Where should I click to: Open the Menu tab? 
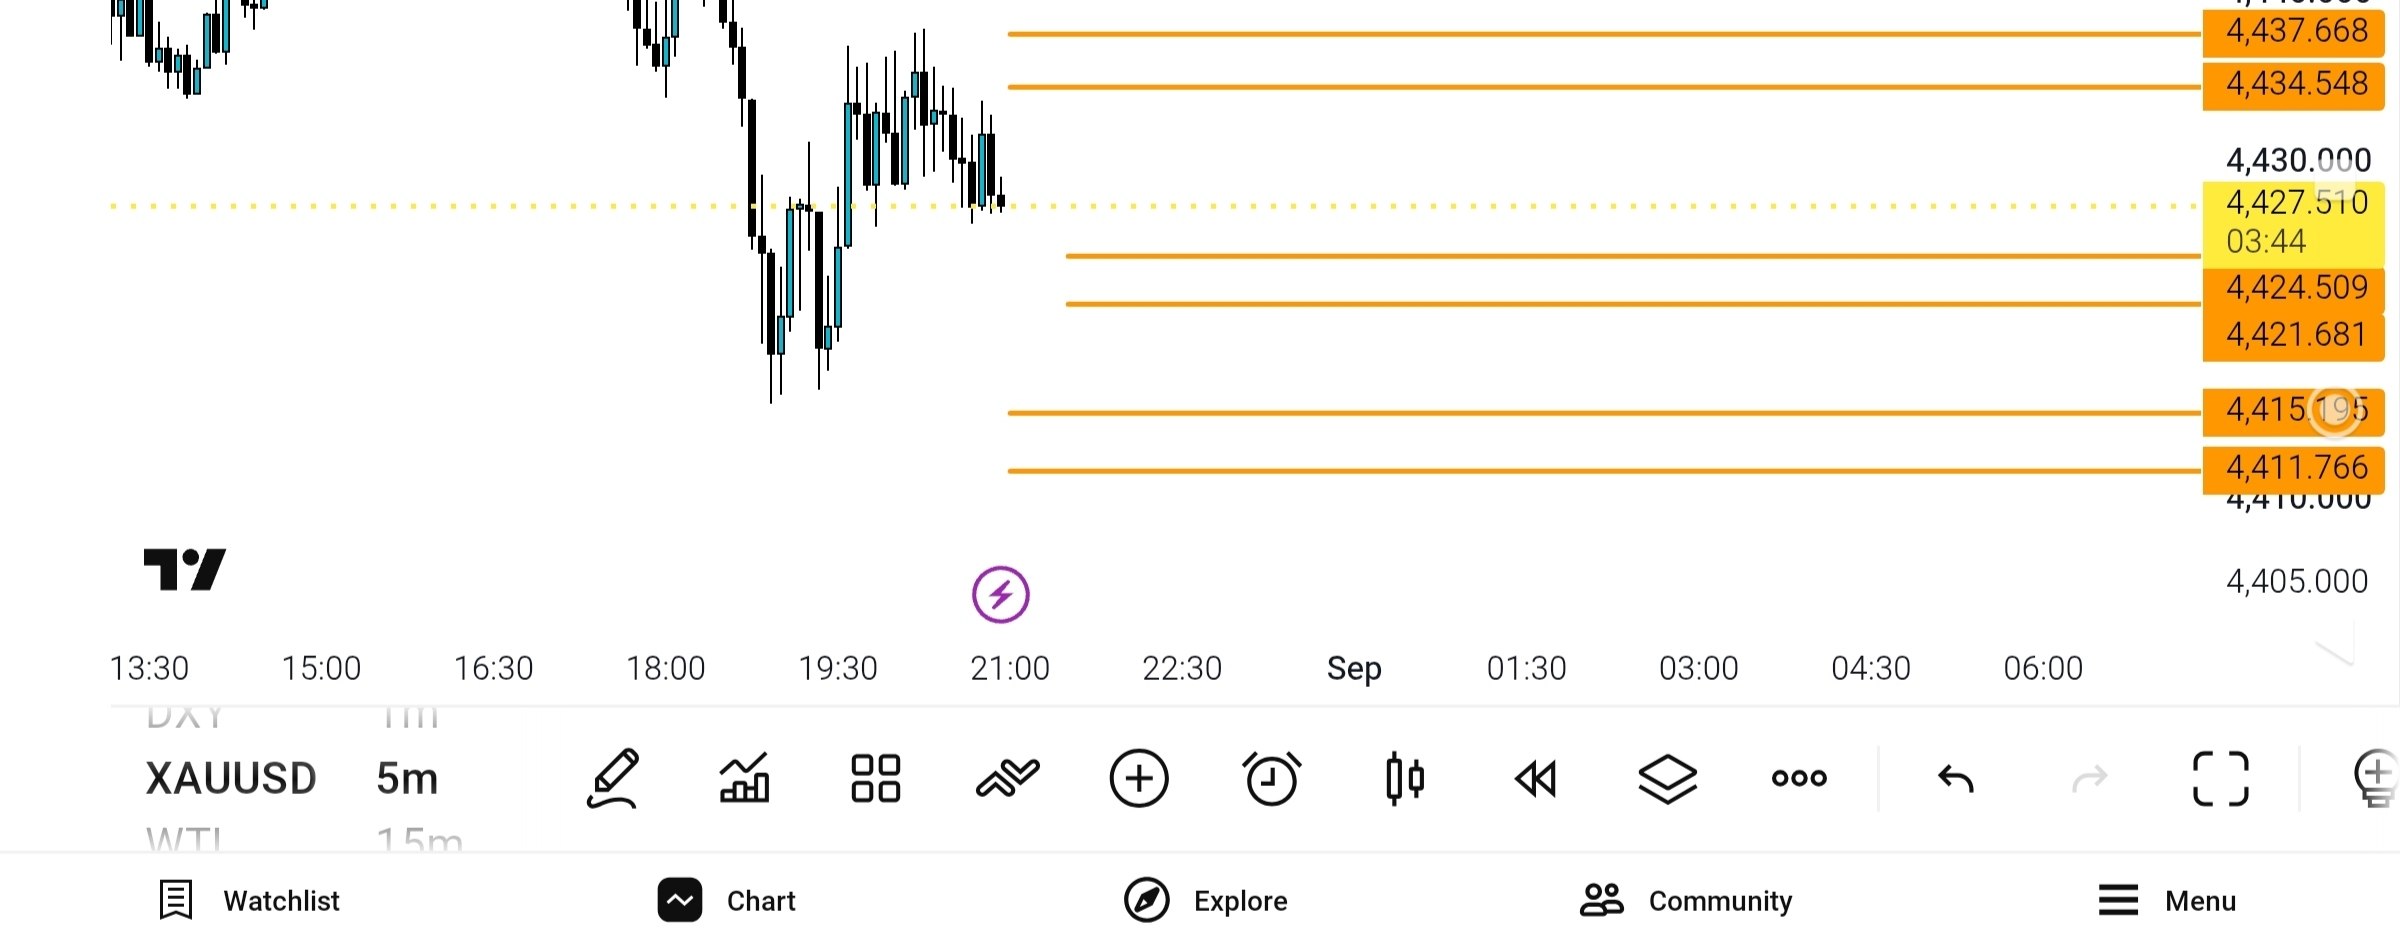[x=2167, y=900]
